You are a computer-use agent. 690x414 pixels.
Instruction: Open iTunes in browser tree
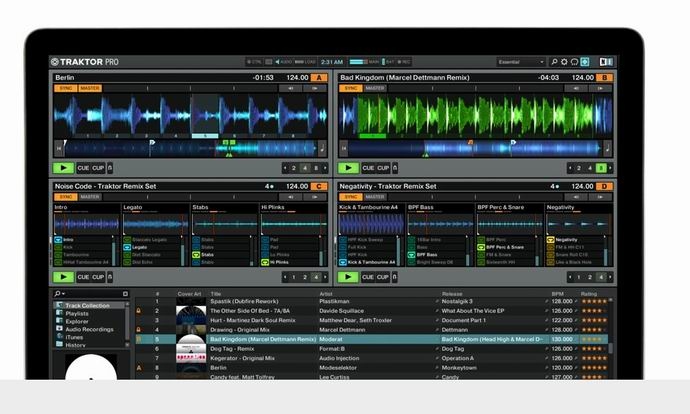[x=74, y=337]
